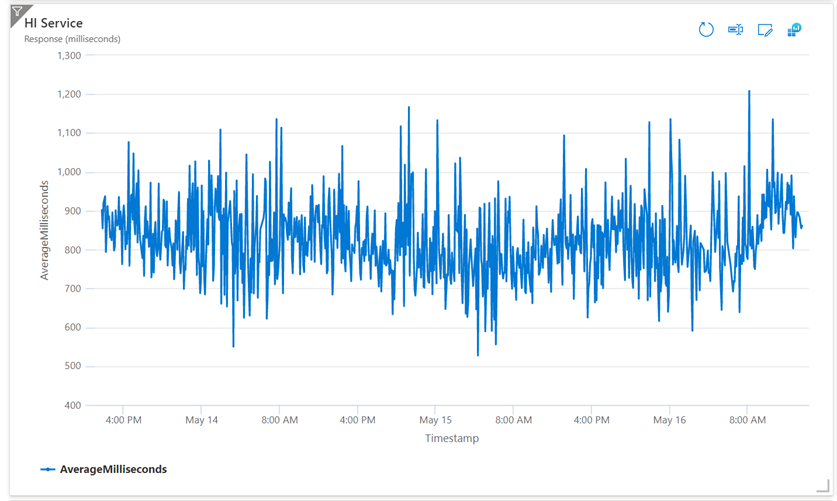Click the May 16 x-axis label

[x=669, y=421]
